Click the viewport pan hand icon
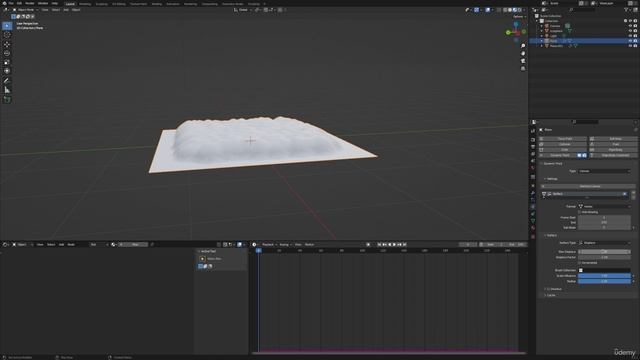This screenshot has height=360, width=640. [523, 53]
